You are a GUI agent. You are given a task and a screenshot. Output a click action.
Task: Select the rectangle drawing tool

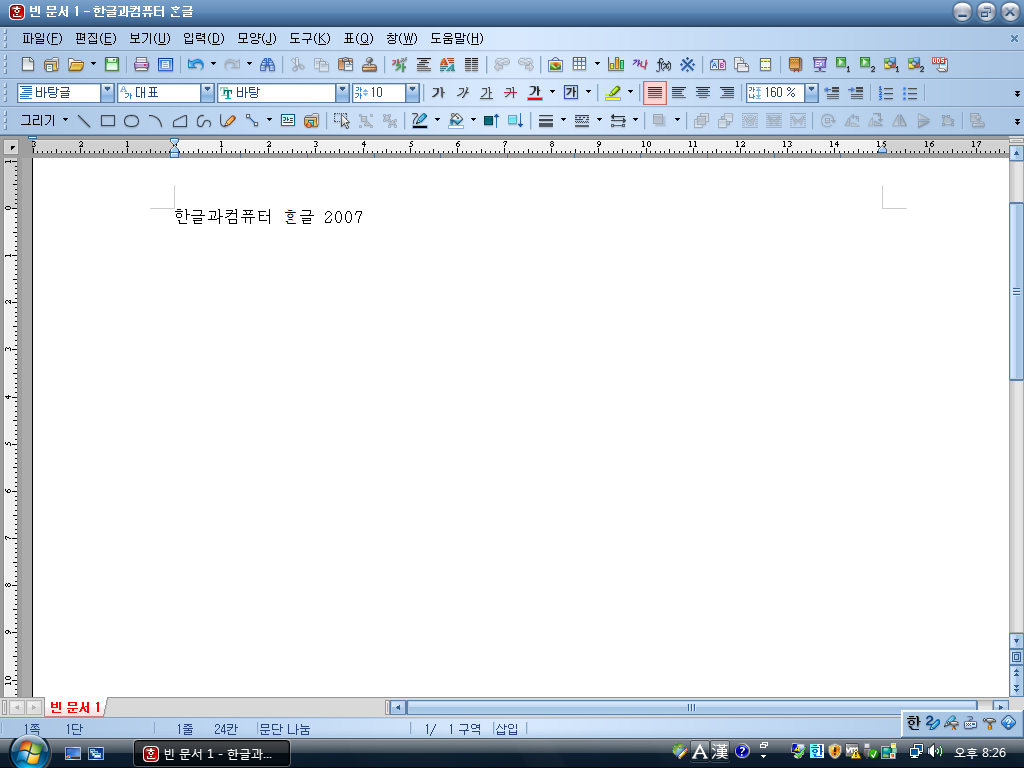tap(108, 121)
